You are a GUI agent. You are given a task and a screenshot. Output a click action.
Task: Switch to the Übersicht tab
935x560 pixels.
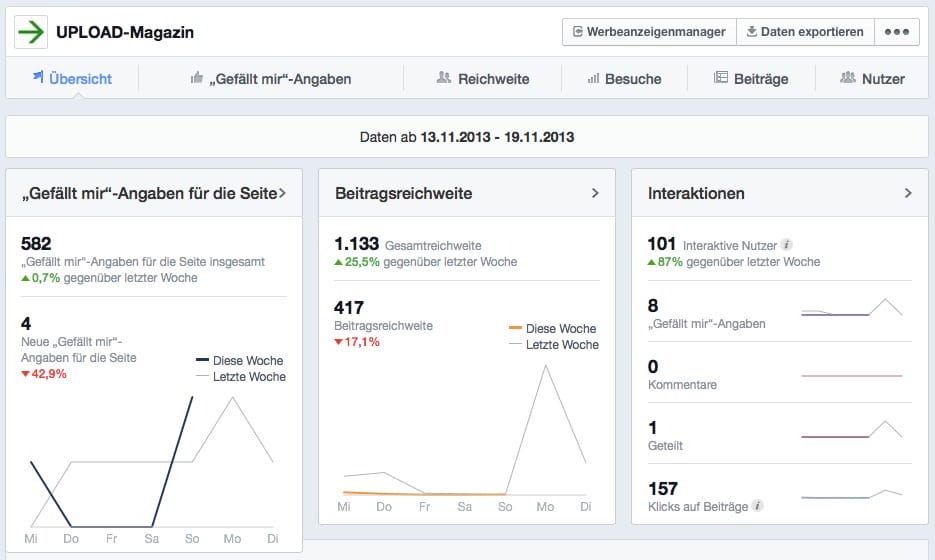coord(72,79)
